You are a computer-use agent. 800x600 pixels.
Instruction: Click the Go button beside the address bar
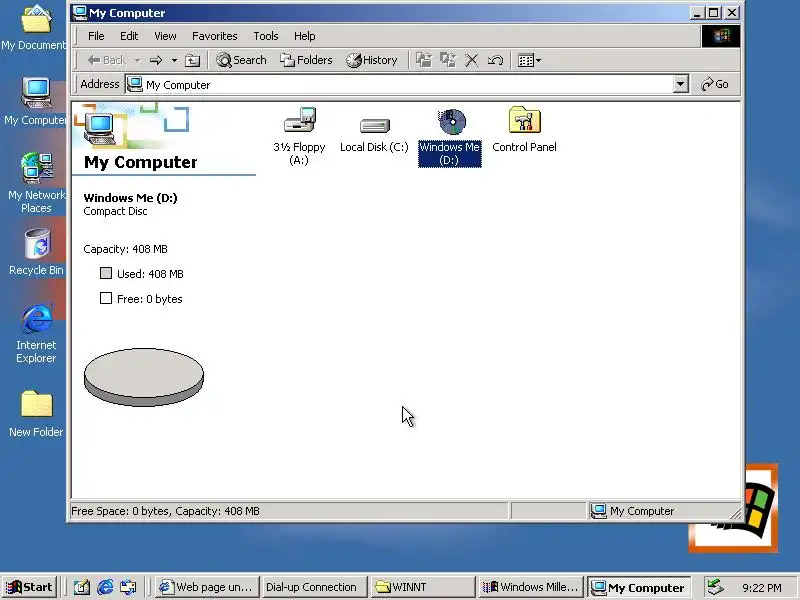click(714, 84)
